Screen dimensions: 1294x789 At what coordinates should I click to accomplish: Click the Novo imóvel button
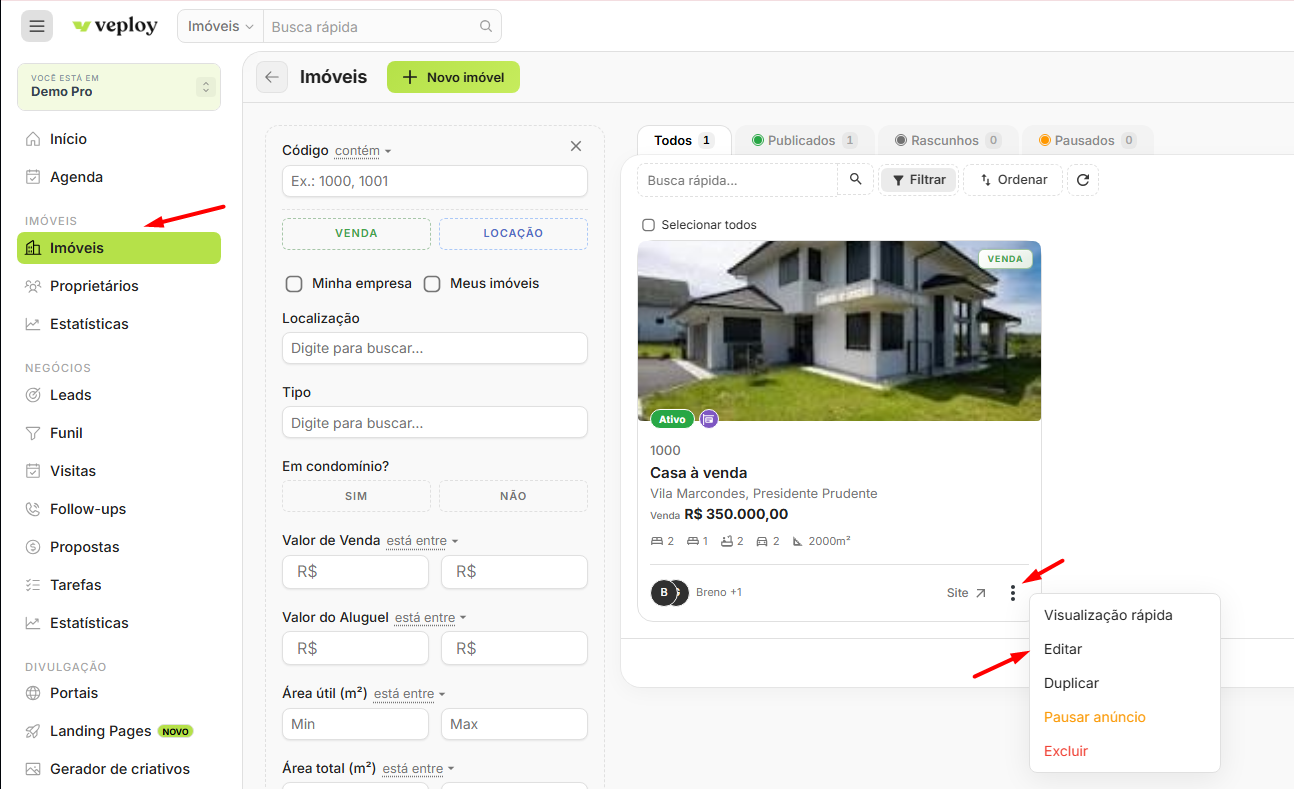[453, 77]
